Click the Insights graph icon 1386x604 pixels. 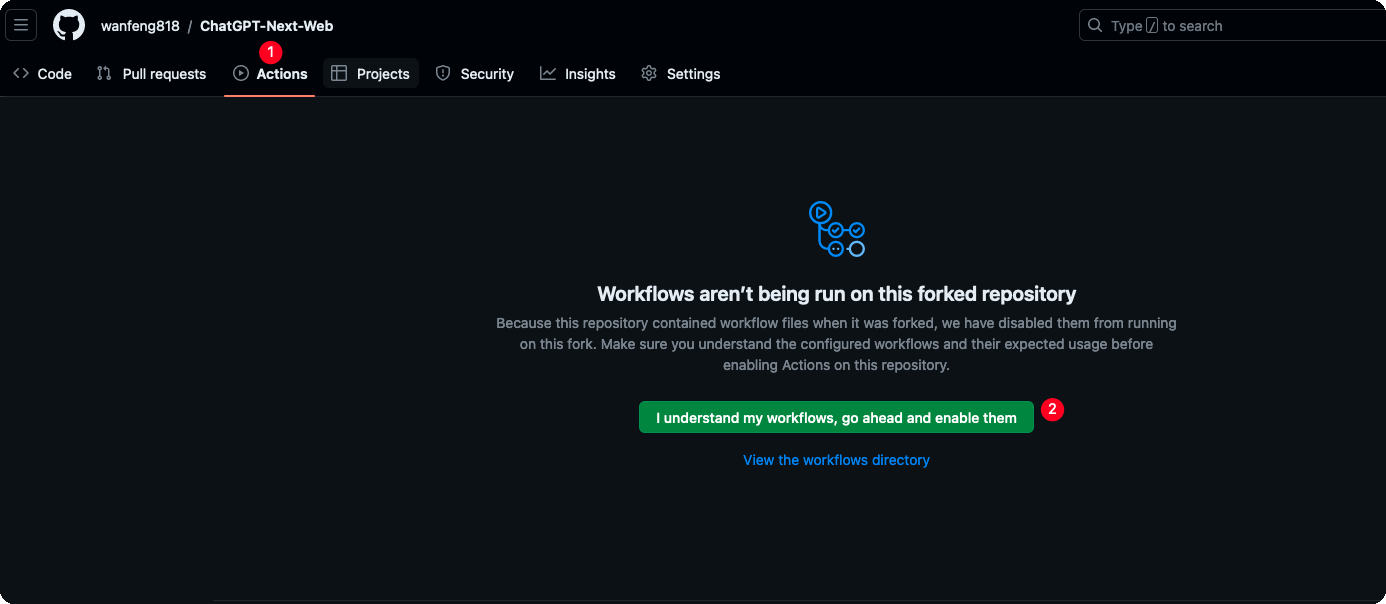click(x=548, y=74)
